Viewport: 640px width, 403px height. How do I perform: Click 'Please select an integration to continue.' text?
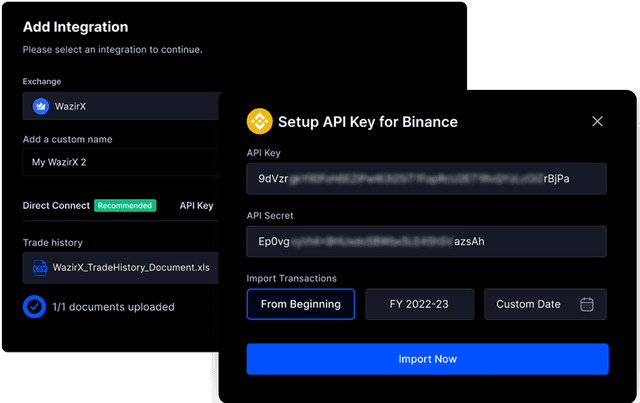point(113,50)
